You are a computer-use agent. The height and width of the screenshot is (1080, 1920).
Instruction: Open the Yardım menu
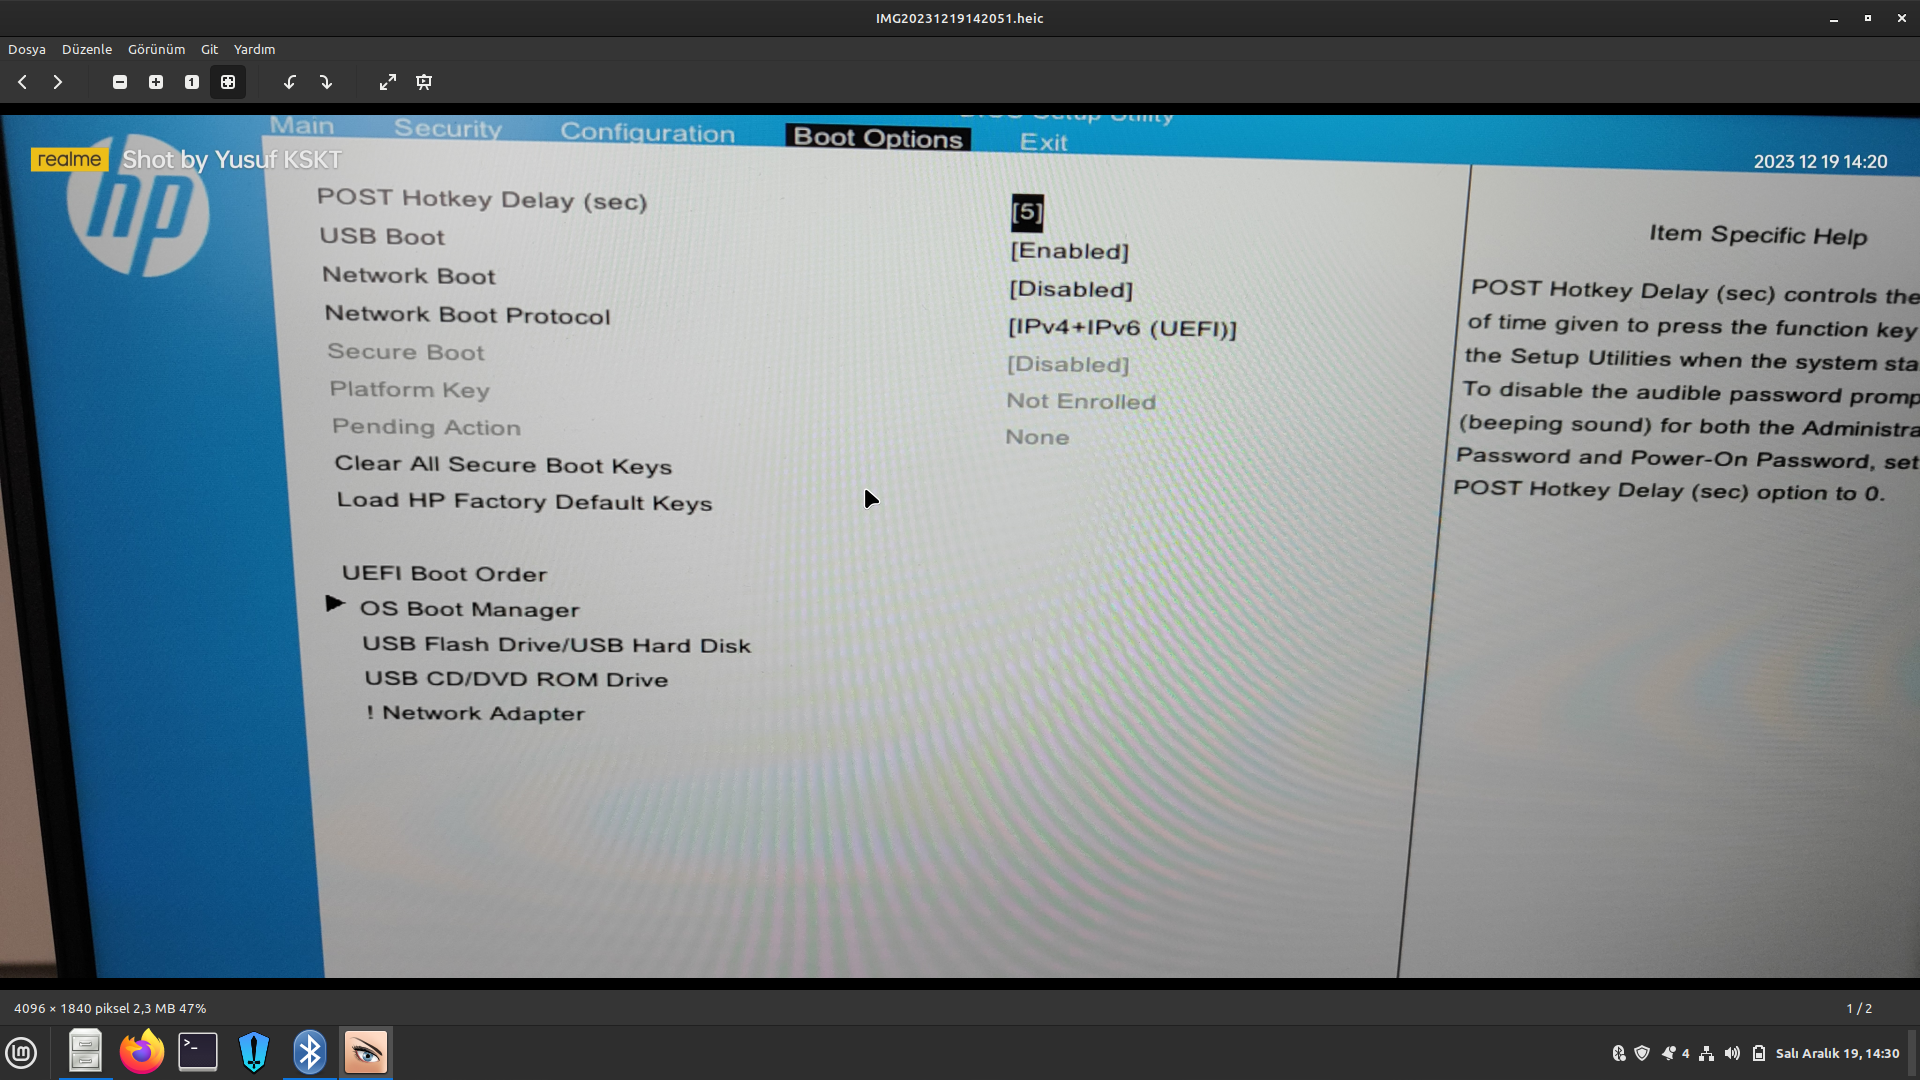[x=254, y=49]
